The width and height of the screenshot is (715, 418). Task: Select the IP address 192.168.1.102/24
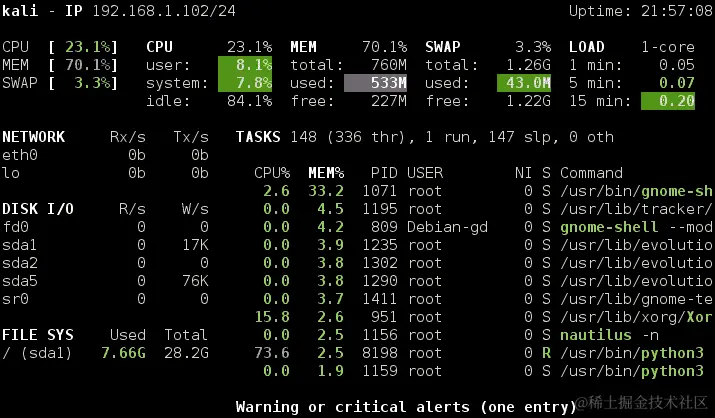pyautogui.click(x=164, y=10)
